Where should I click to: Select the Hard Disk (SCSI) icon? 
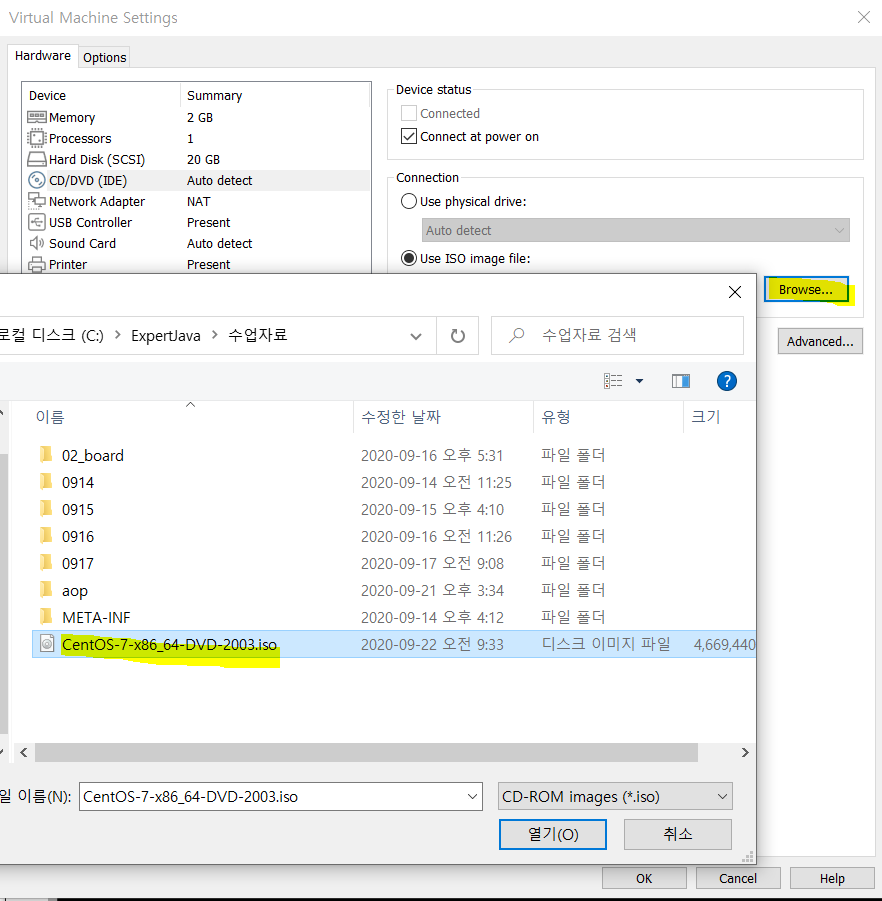[x=37, y=159]
